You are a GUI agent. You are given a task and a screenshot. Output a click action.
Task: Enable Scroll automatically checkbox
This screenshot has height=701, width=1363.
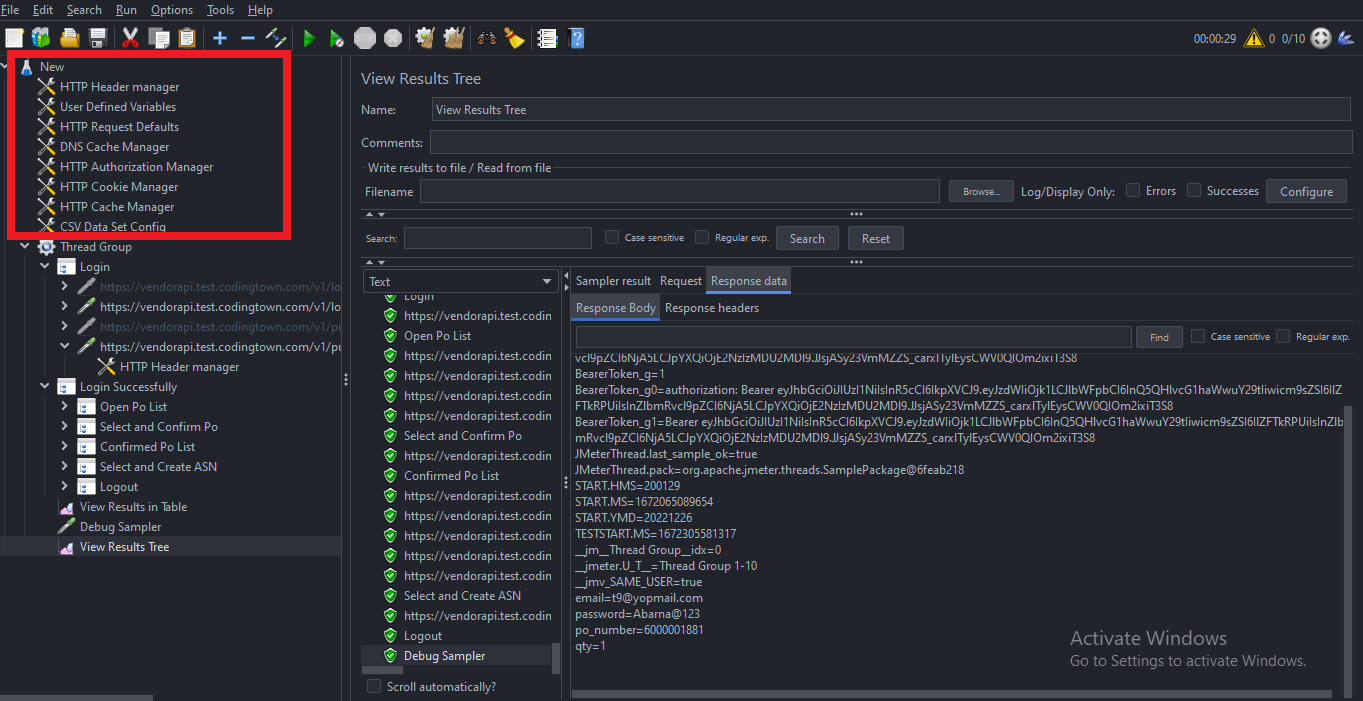pos(374,686)
